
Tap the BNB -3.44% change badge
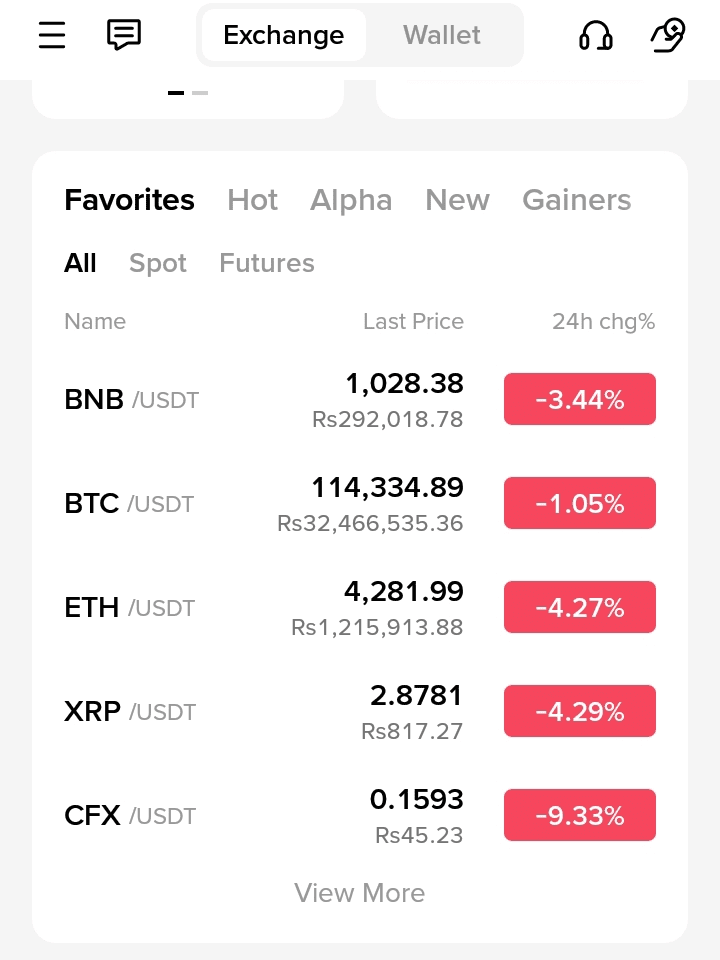[580, 400]
